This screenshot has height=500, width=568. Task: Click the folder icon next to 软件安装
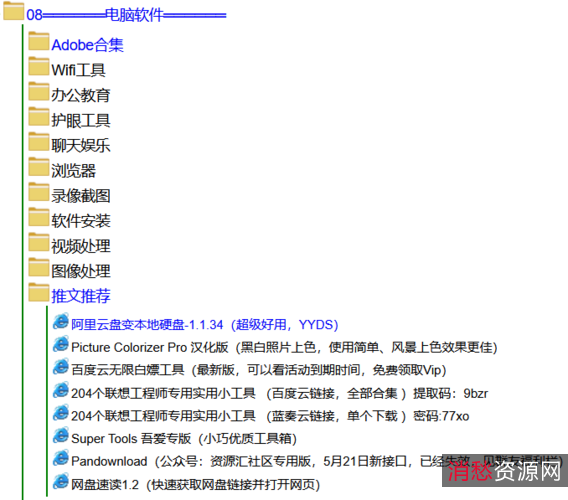tap(39, 217)
